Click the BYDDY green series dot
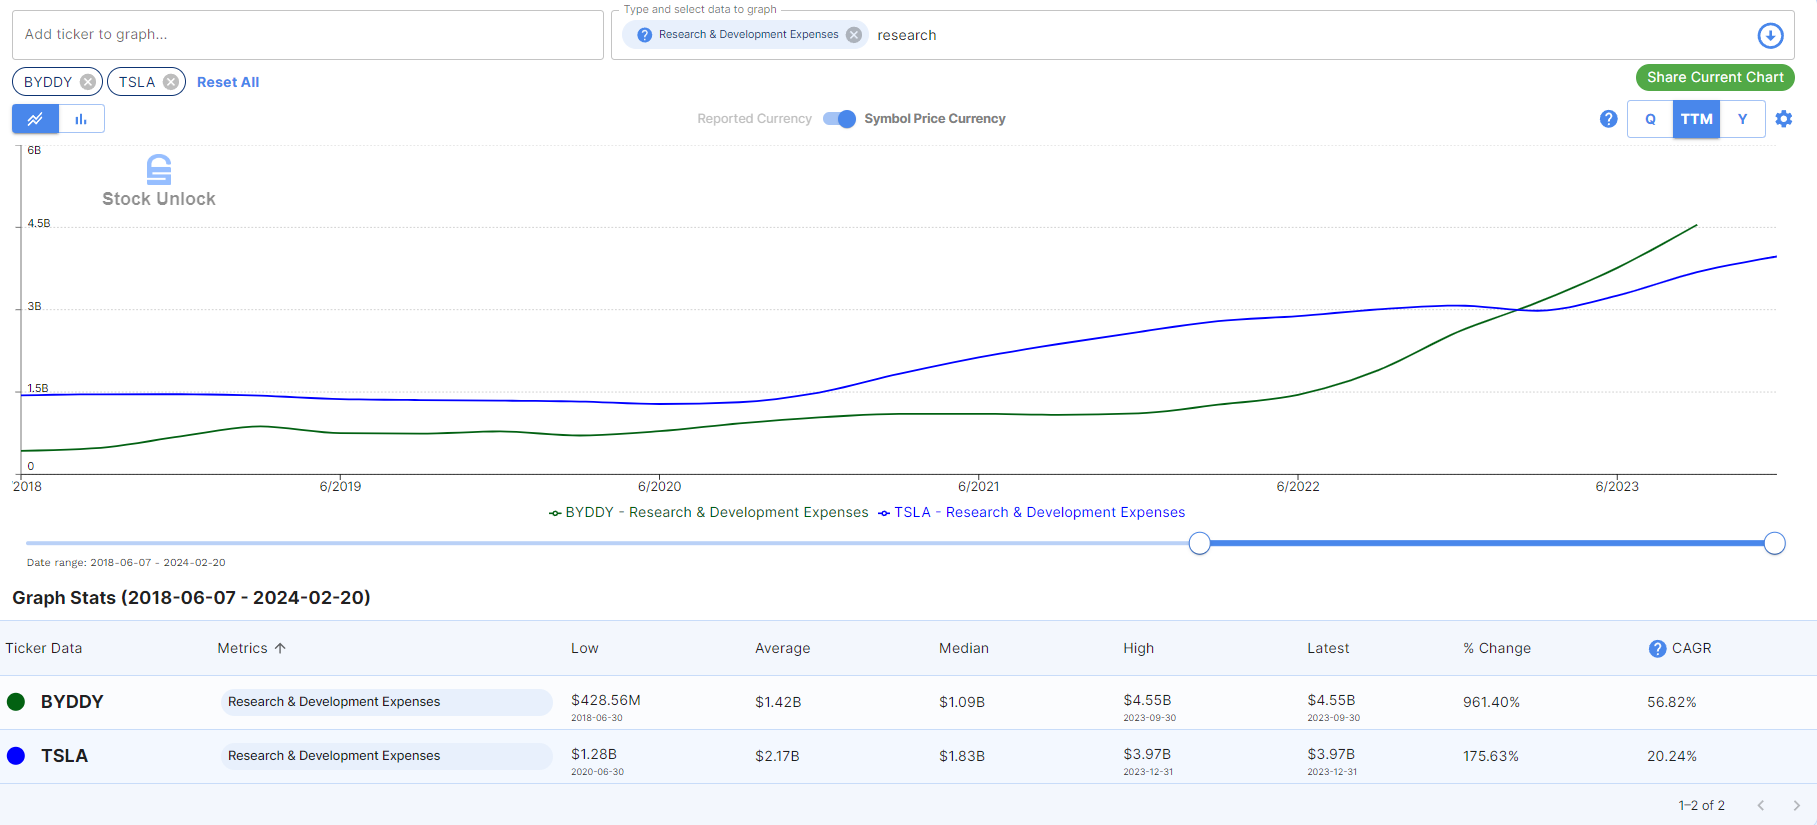1817x825 pixels. point(16,702)
